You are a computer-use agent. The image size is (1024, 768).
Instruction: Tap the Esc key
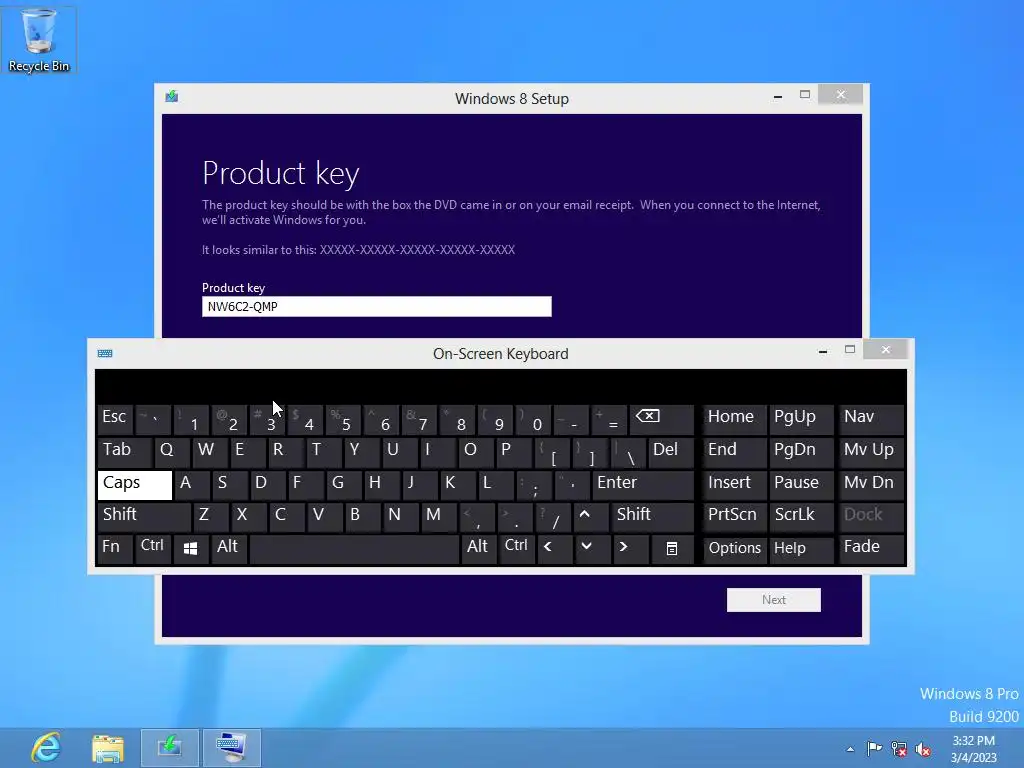(x=115, y=419)
